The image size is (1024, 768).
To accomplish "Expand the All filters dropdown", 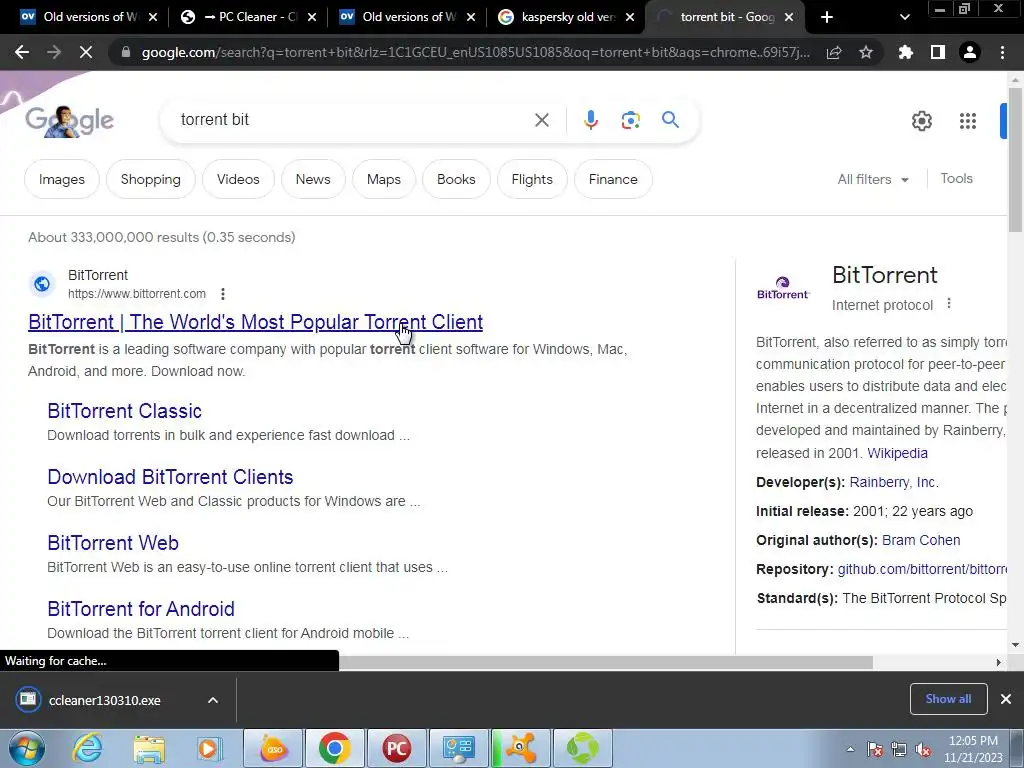I will (873, 179).
